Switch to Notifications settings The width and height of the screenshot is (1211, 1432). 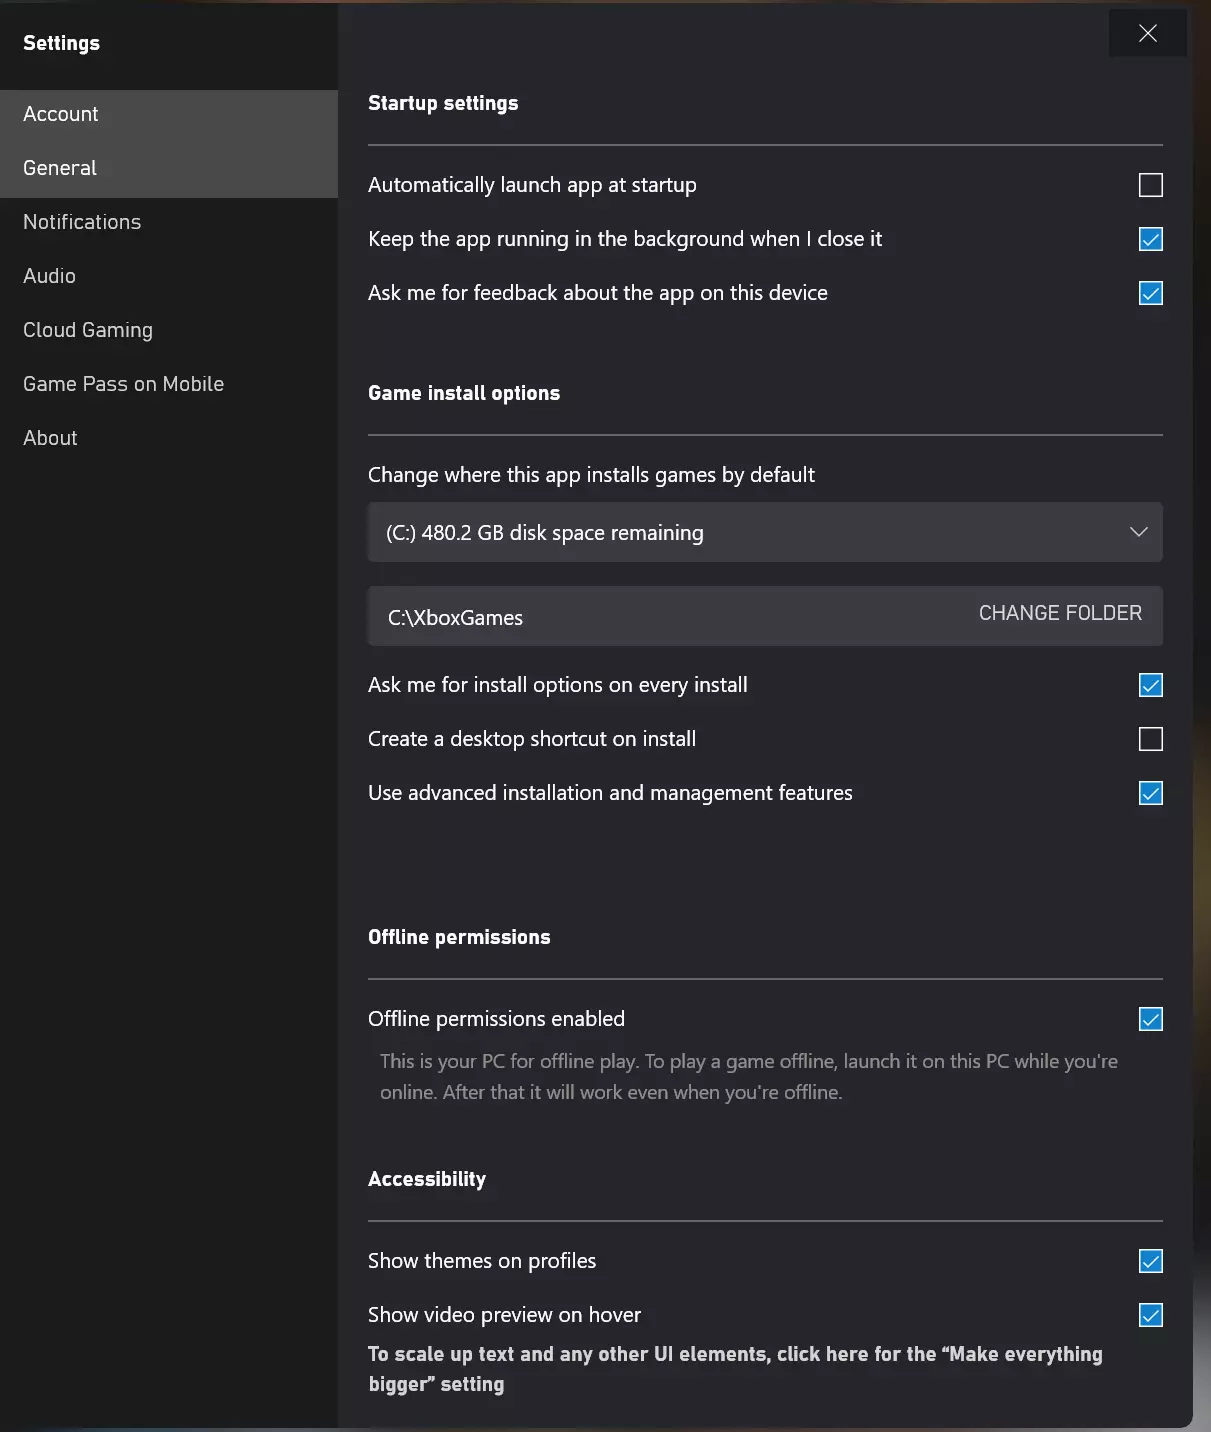click(82, 222)
